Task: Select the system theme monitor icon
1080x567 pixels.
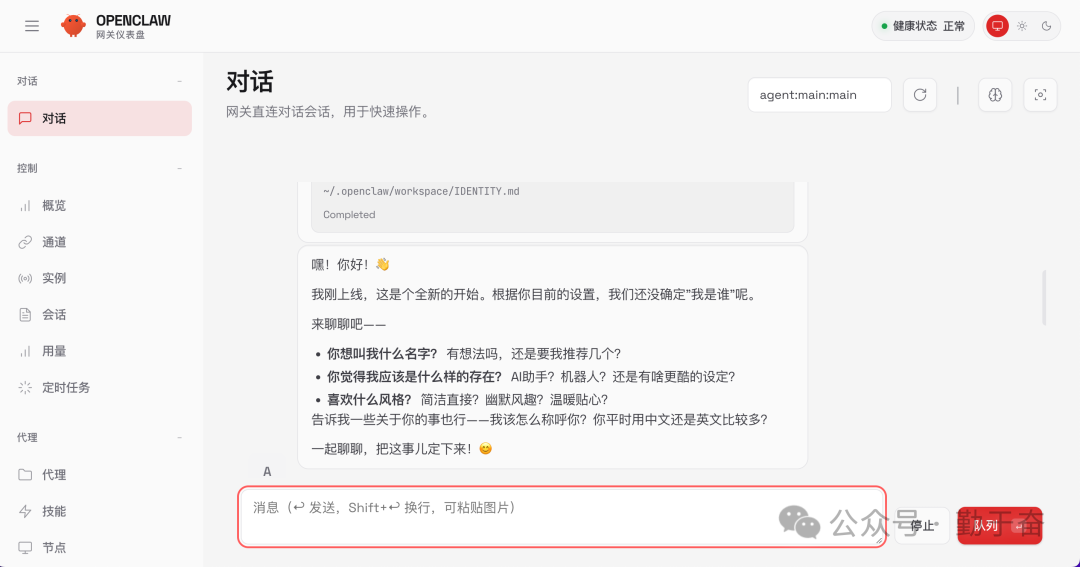Action: 997,26
